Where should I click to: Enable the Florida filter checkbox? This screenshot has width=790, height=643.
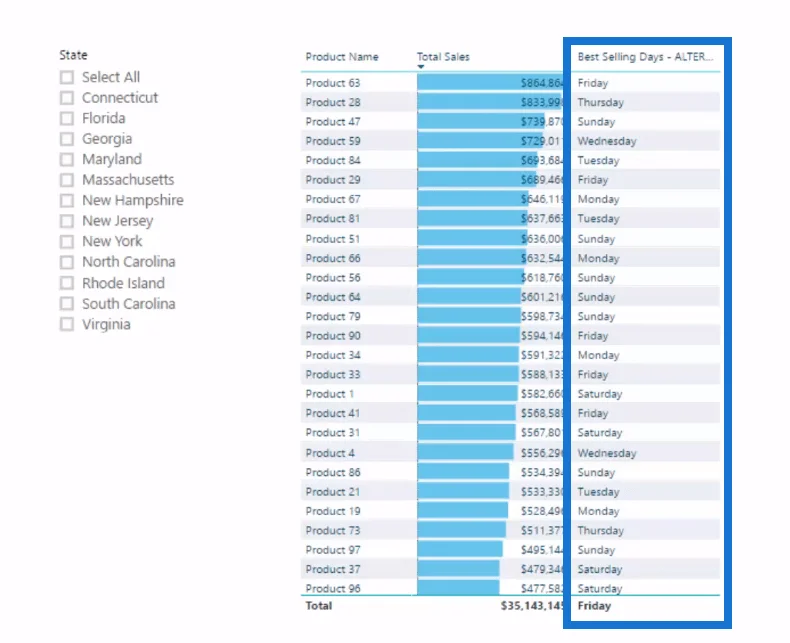pyautogui.click(x=67, y=118)
